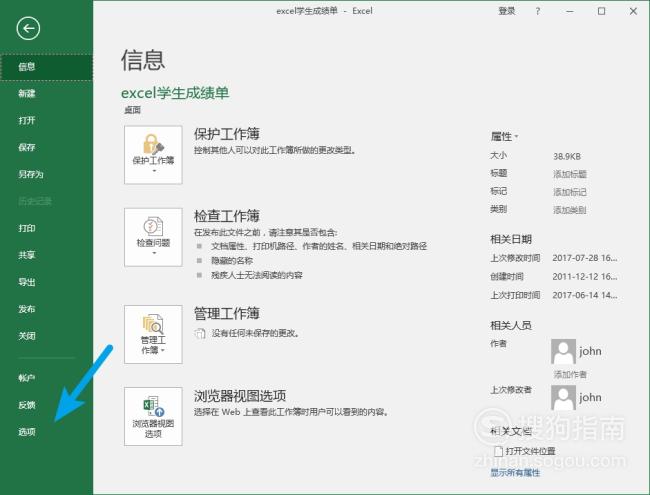Open 选项 in the sidebar

tap(46, 432)
